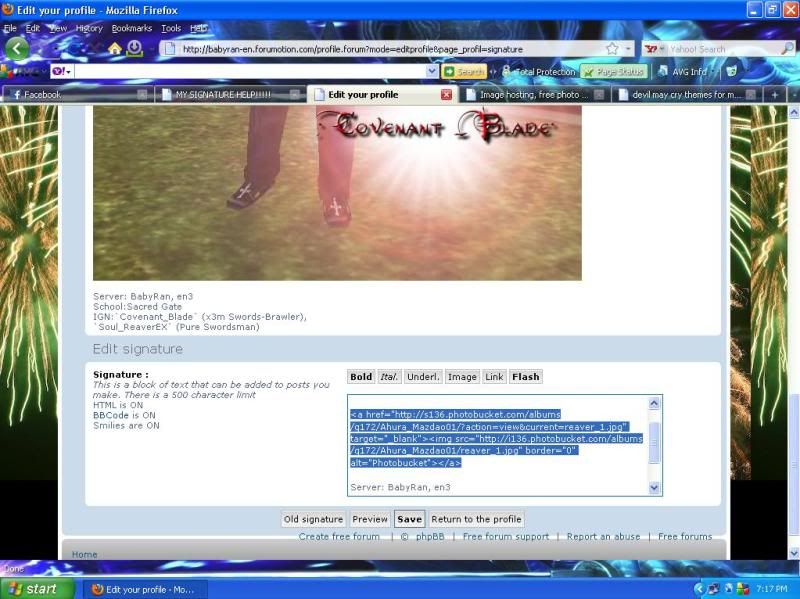800x599 pixels.
Task: Open AVG Total Protection
Action: pyautogui.click(x=539, y=71)
